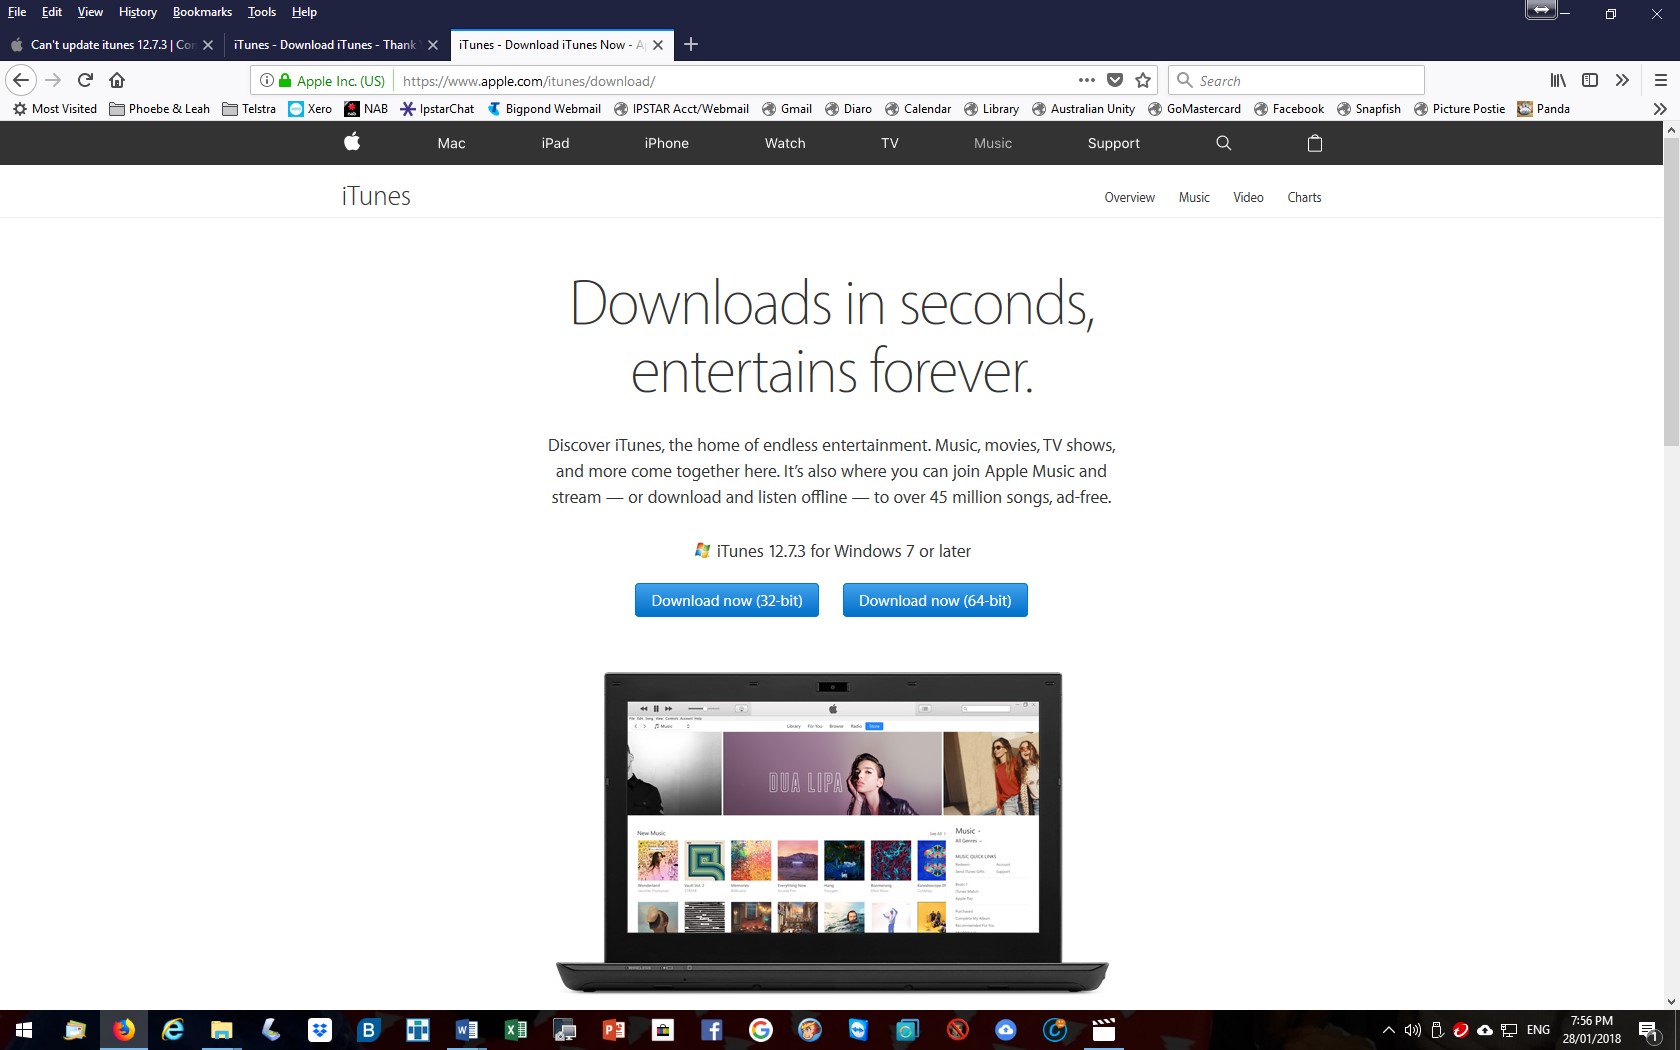Click the iTunes laptop screenshot image
1680x1050 pixels.
(x=832, y=833)
